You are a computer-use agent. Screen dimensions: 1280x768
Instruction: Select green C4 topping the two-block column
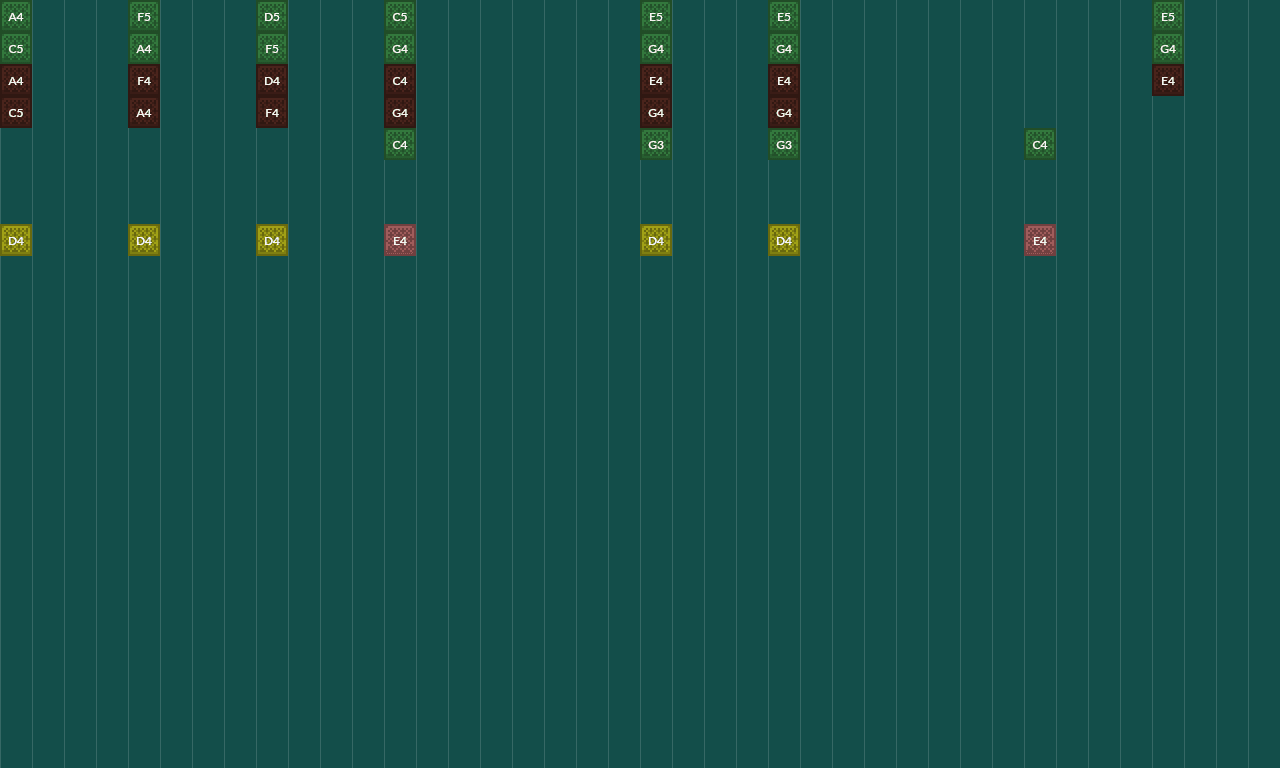[1040, 144]
